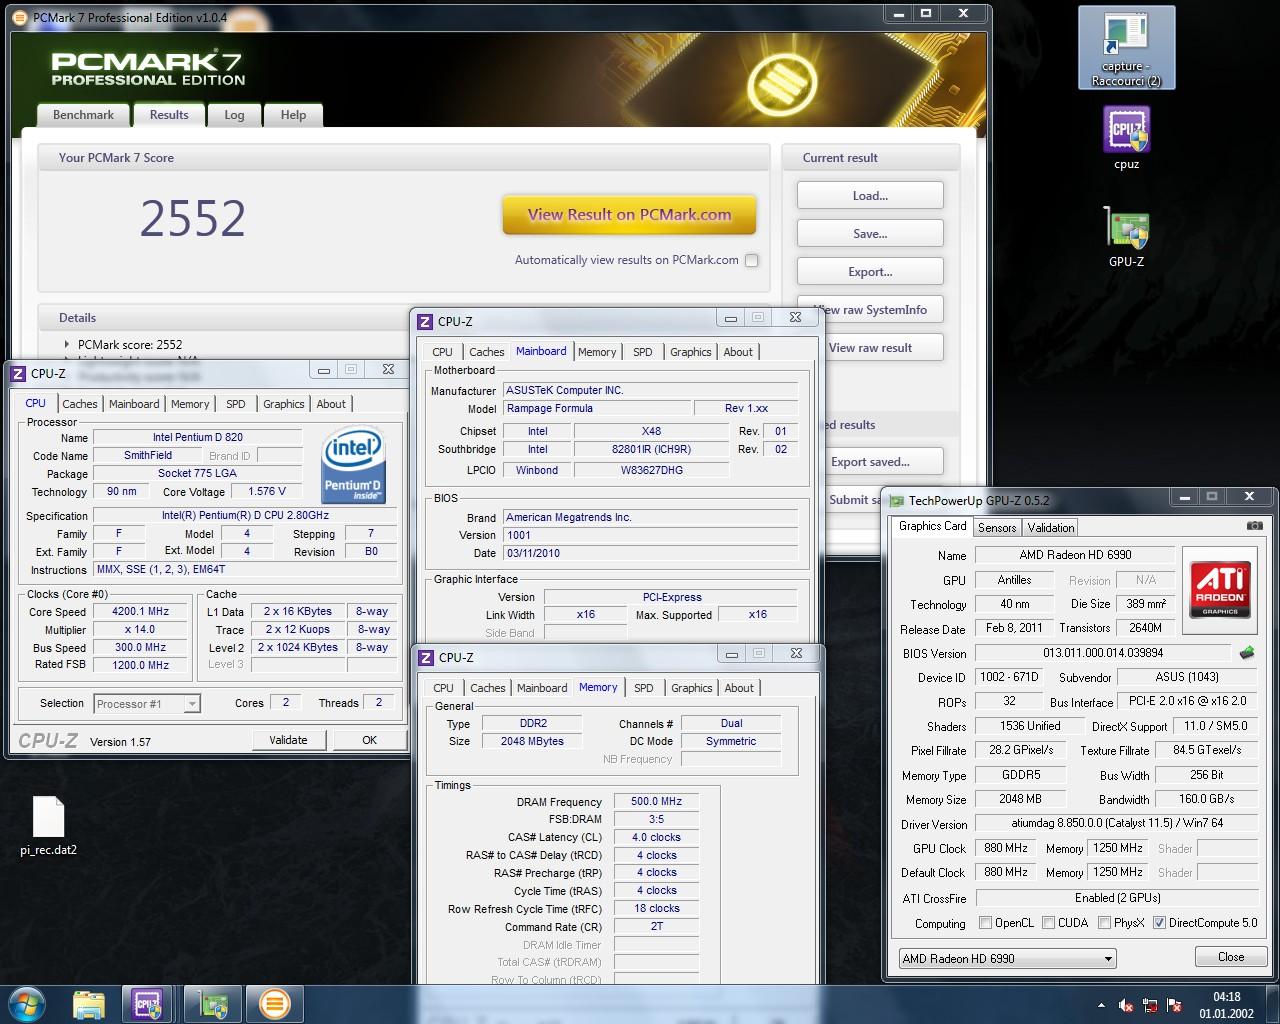Click the ATI Radeon logo in GPU-Z
Screen dimensions: 1280x1024
pyautogui.click(x=1220, y=590)
